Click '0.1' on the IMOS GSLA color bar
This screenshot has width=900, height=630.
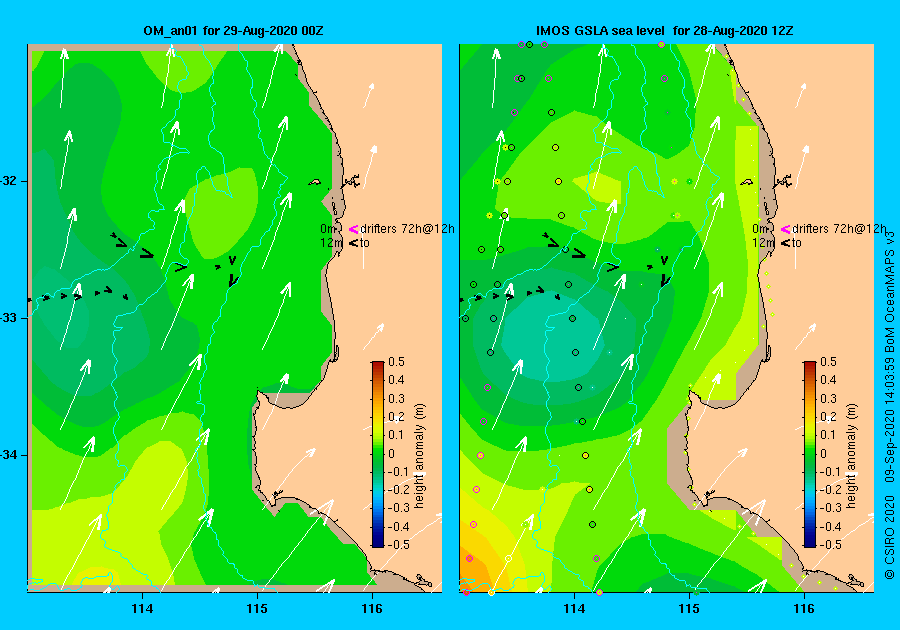828,435
